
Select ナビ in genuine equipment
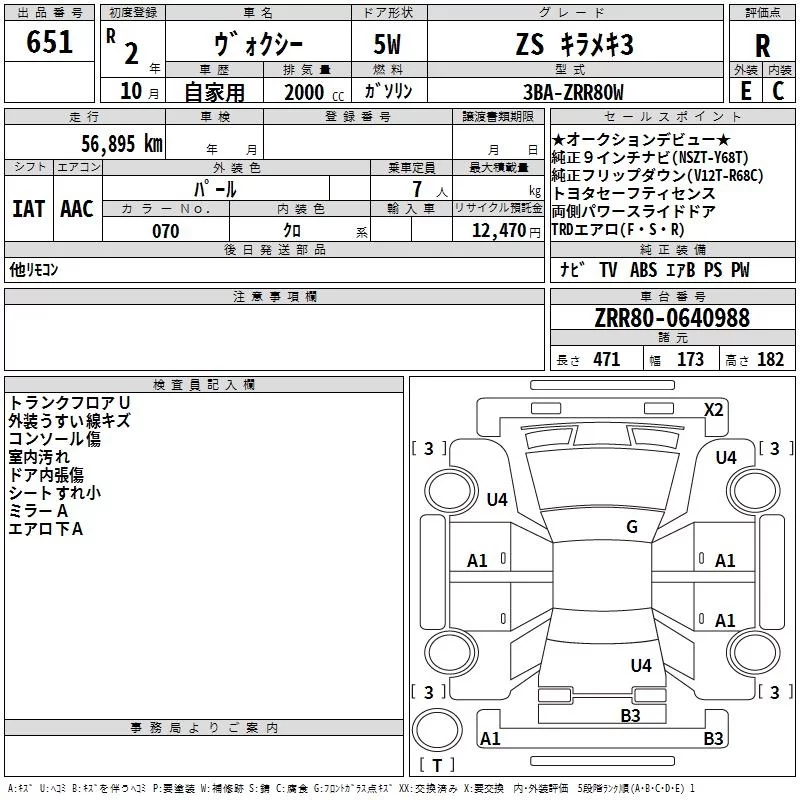click(x=572, y=269)
